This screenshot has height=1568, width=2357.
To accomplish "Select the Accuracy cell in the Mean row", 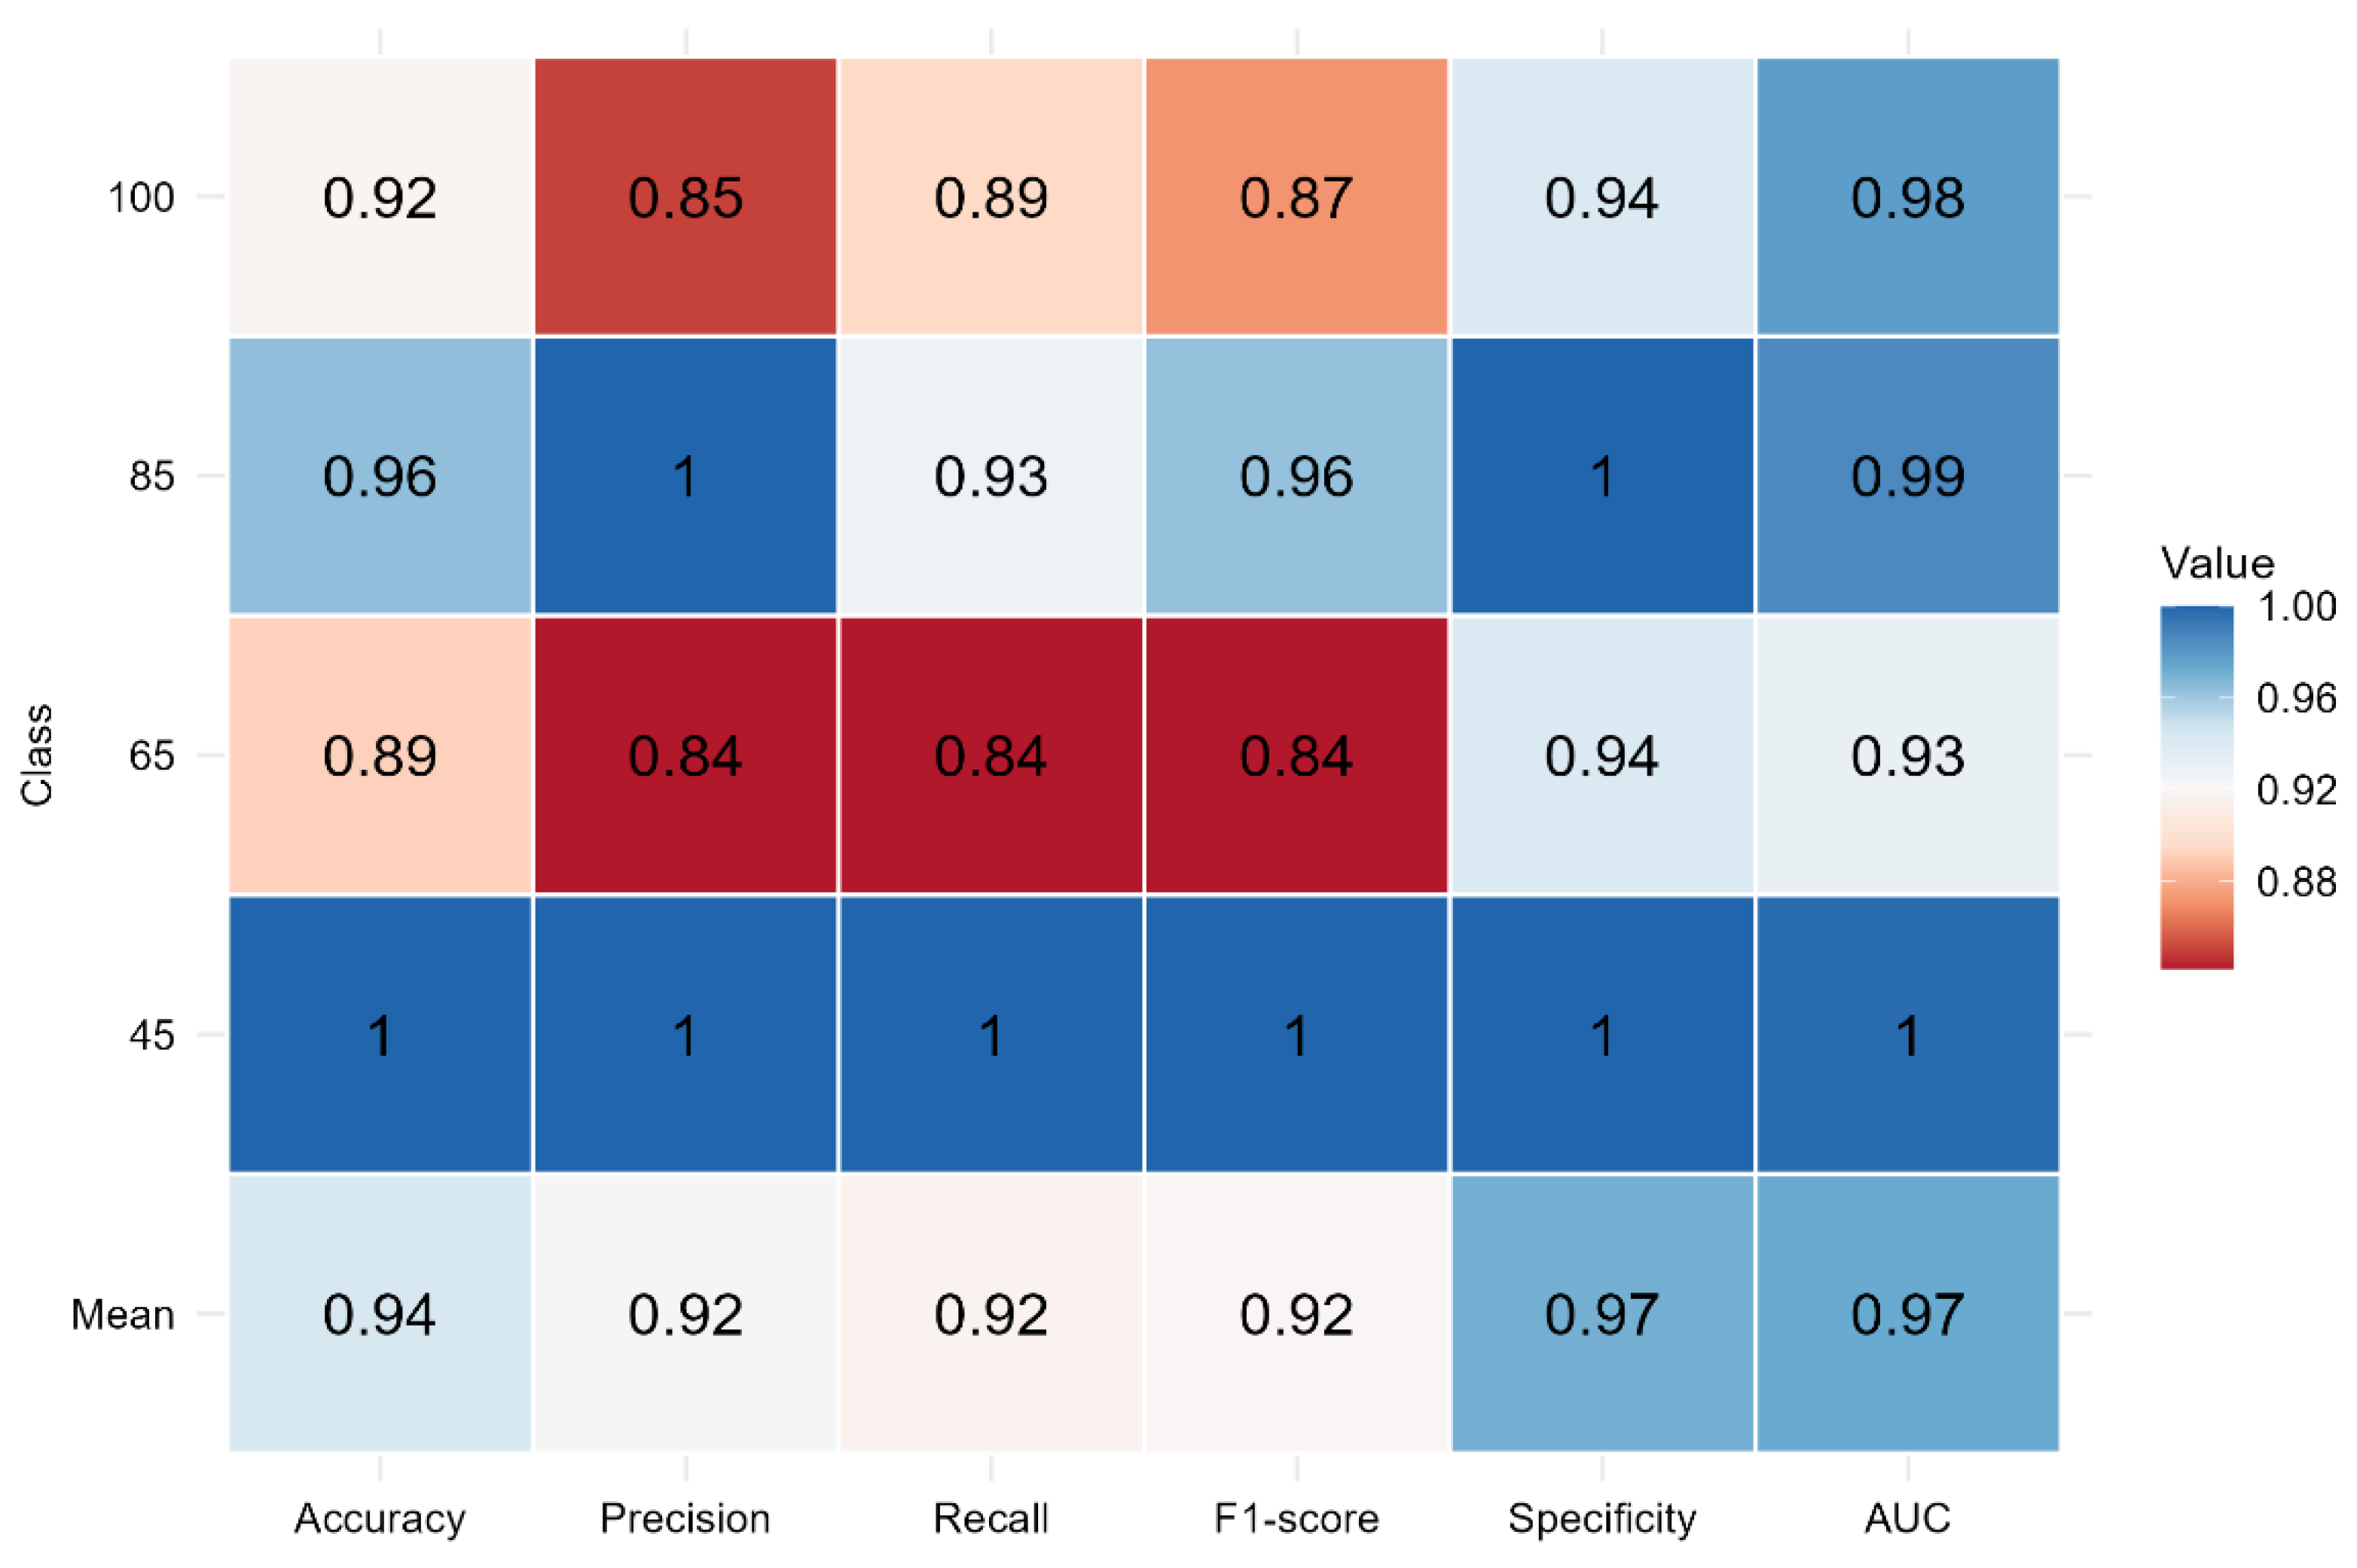I will click(380, 1313).
